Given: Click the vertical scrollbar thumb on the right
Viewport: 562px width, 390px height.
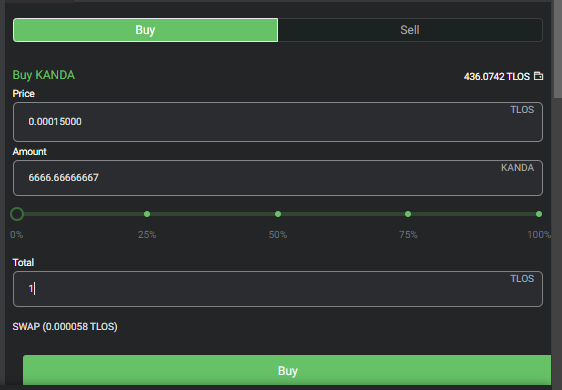Looking at the screenshot, I should click(x=558, y=50).
